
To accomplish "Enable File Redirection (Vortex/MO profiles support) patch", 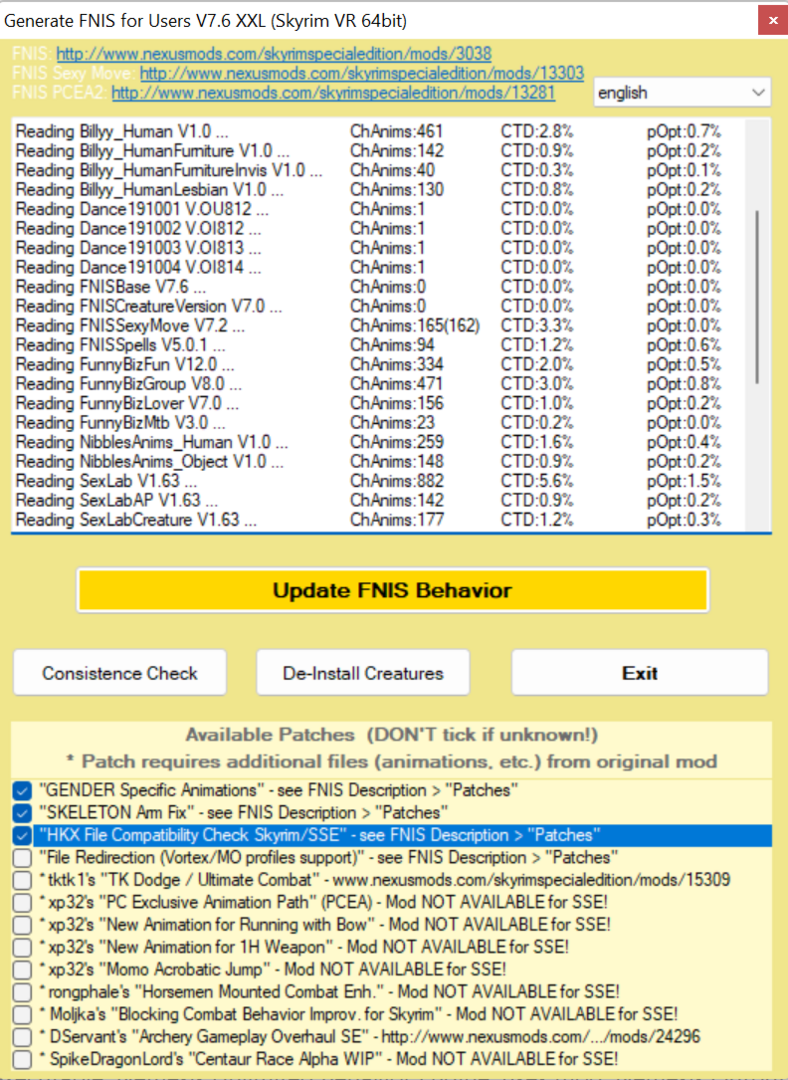I will (22, 858).
